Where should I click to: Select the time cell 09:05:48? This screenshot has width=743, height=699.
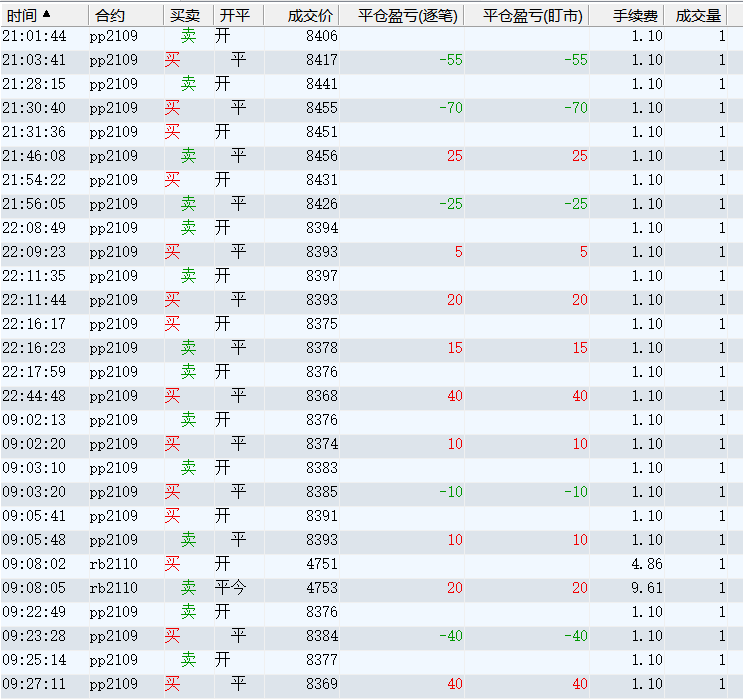(34, 540)
